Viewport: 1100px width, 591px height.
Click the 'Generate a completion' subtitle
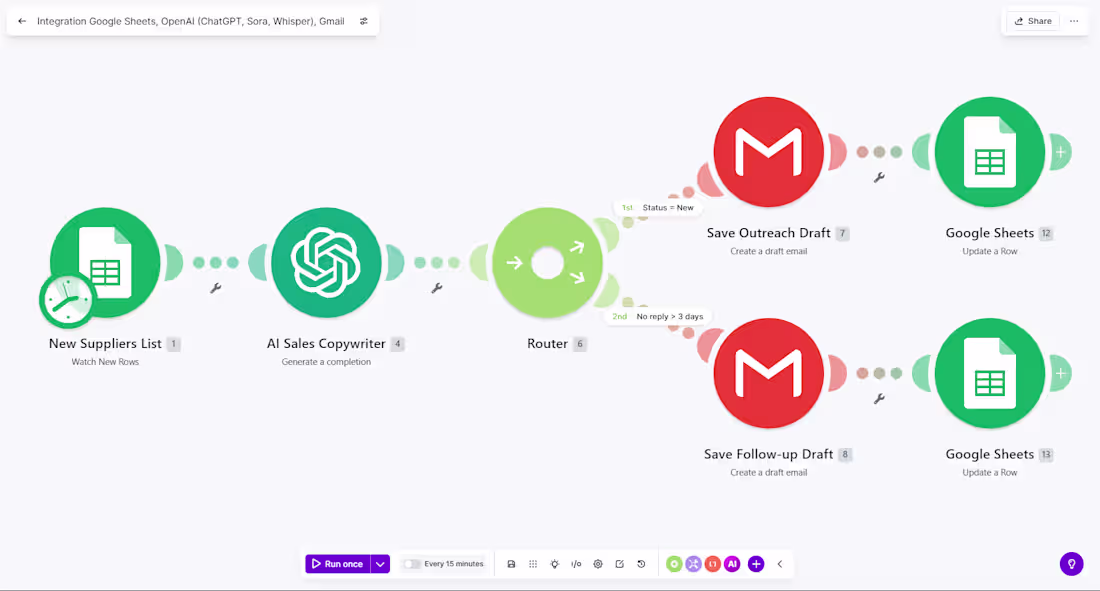coord(326,361)
